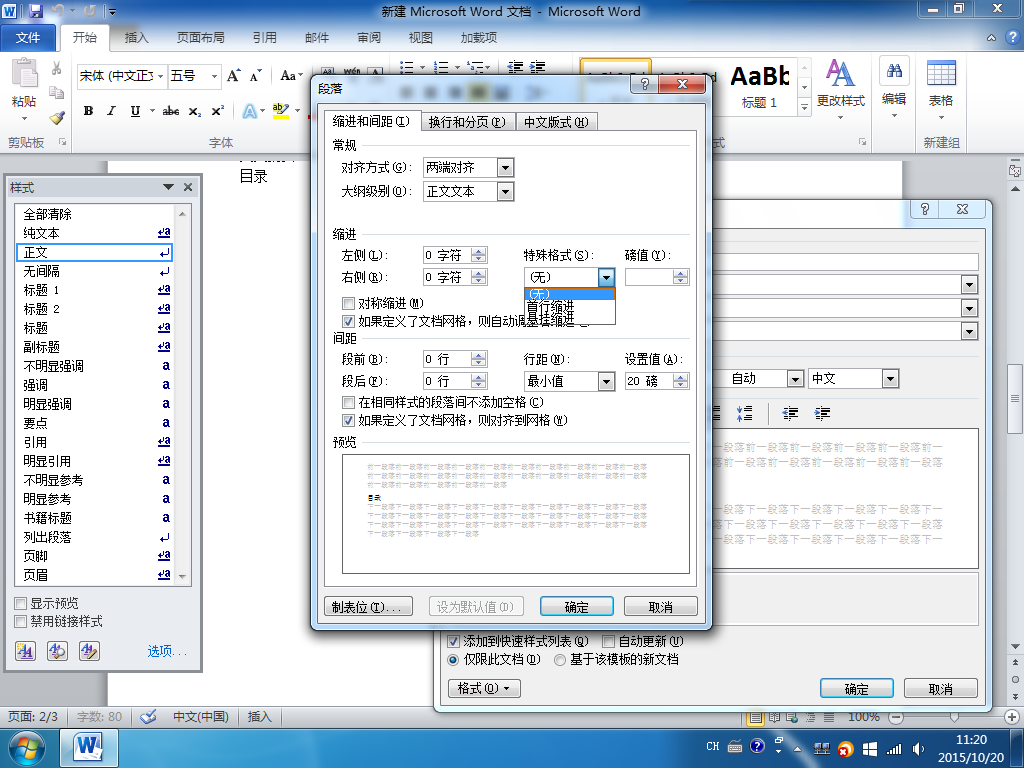Click the zoom slider handle
1024x768 pixels.
coord(954,717)
